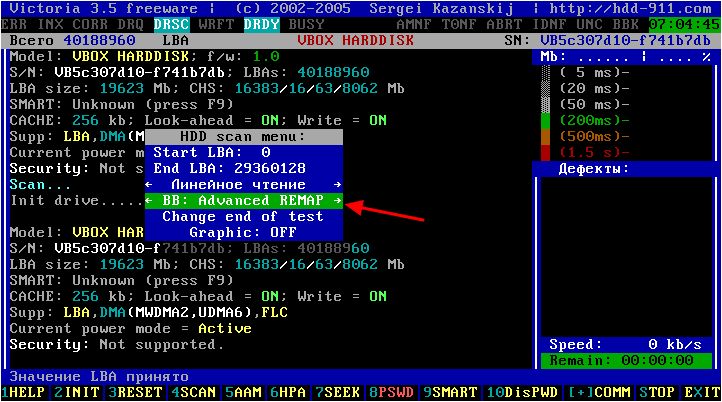Screen dimensions: 722x402
Task: Click the [+]COMM bottom item
Action: [x=598, y=392]
